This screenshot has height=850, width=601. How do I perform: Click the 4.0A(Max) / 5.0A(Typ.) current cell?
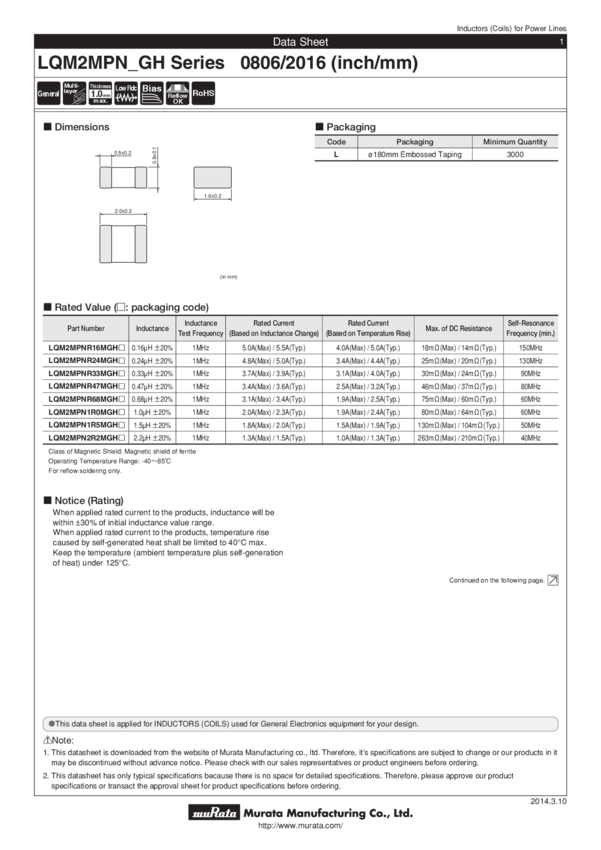[368, 348]
